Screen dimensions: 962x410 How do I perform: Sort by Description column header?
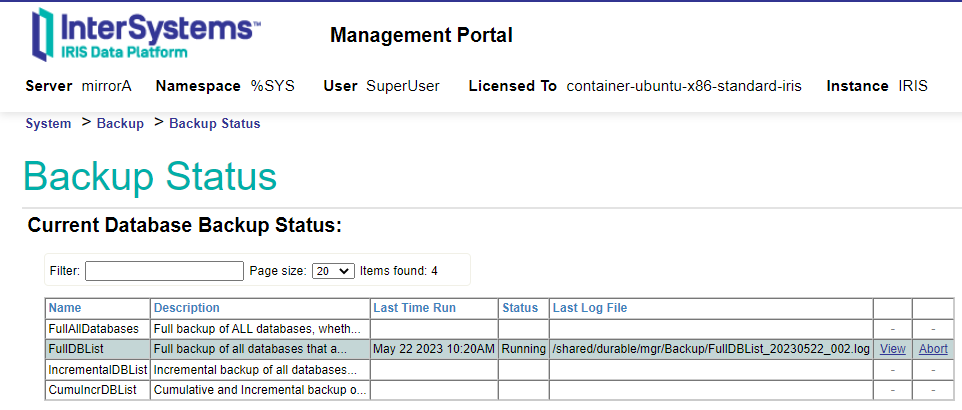click(x=187, y=308)
